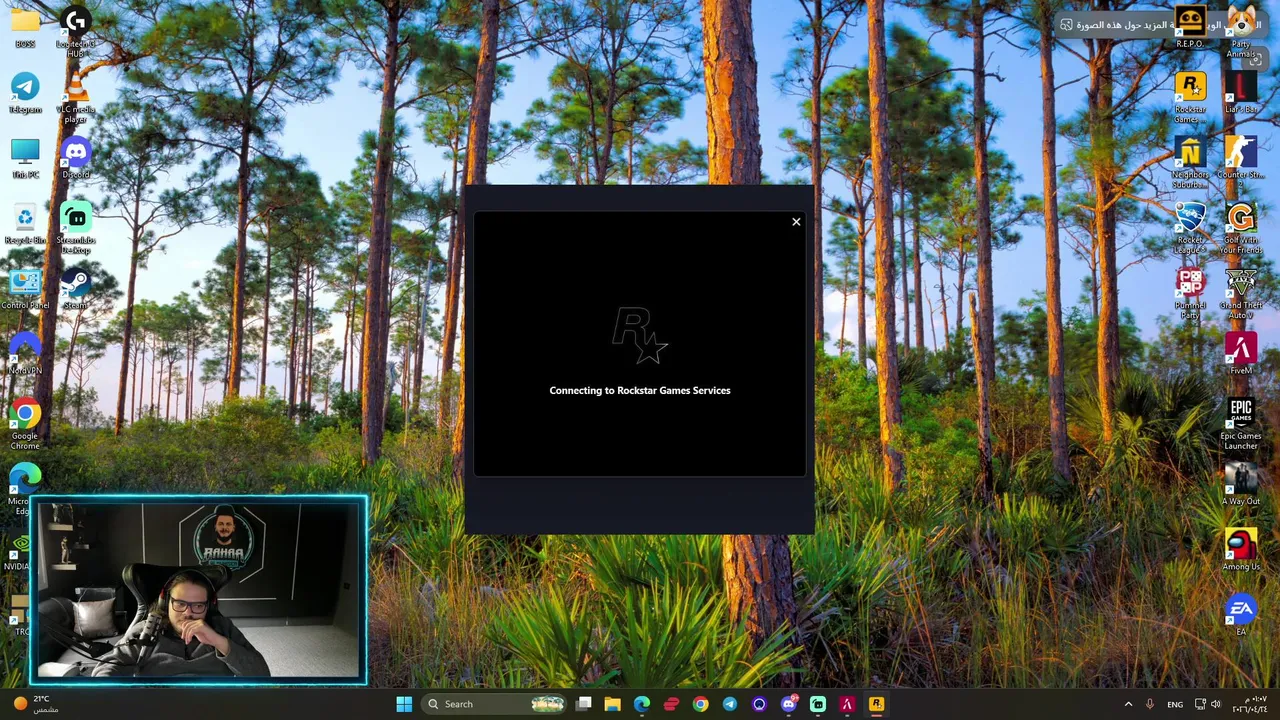
Task: Open Control Panel desktop icon
Action: (25, 290)
